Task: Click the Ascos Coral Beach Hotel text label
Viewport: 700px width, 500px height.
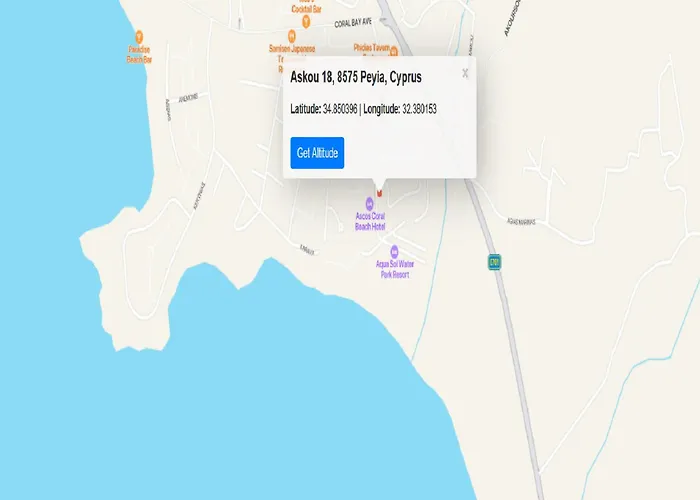Action: coord(370,221)
